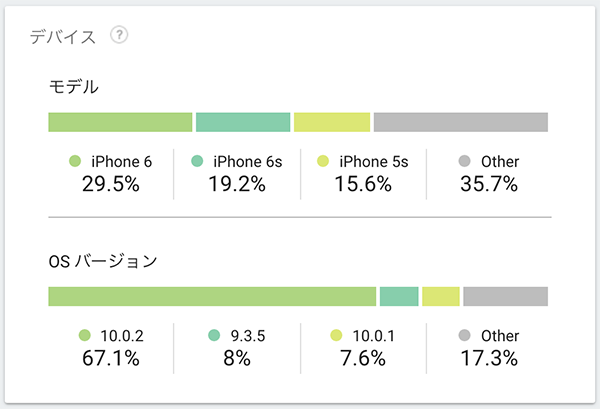This screenshot has height=409, width=600.
Task: Select the iPhone 5s yellow bar segment
Action: click(332, 122)
